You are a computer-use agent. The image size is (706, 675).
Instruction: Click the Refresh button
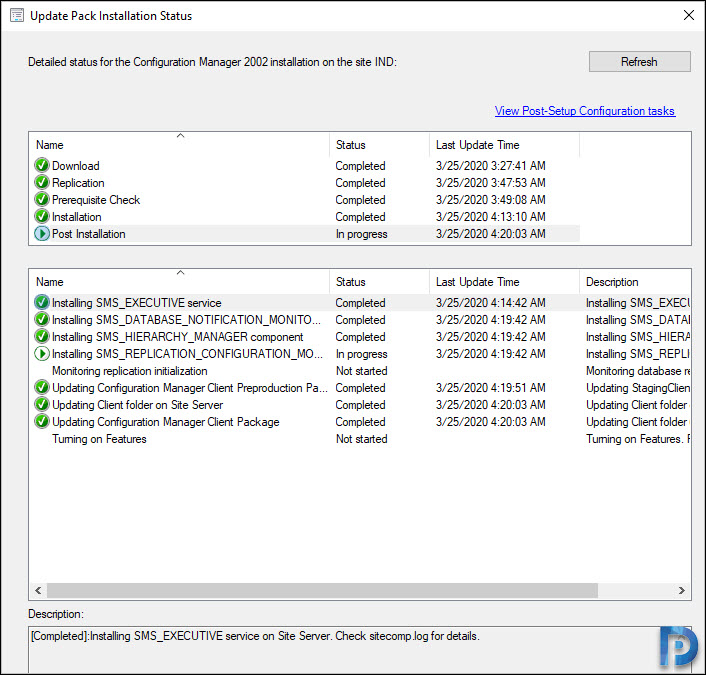[639, 62]
